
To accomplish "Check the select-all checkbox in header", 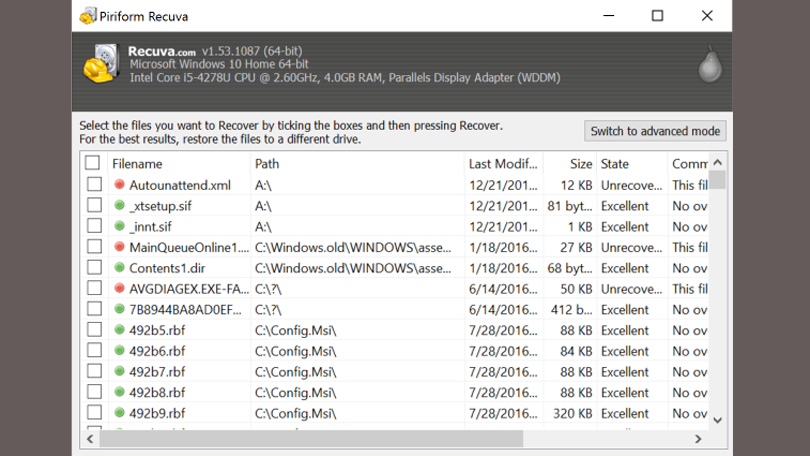I will 93,163.
